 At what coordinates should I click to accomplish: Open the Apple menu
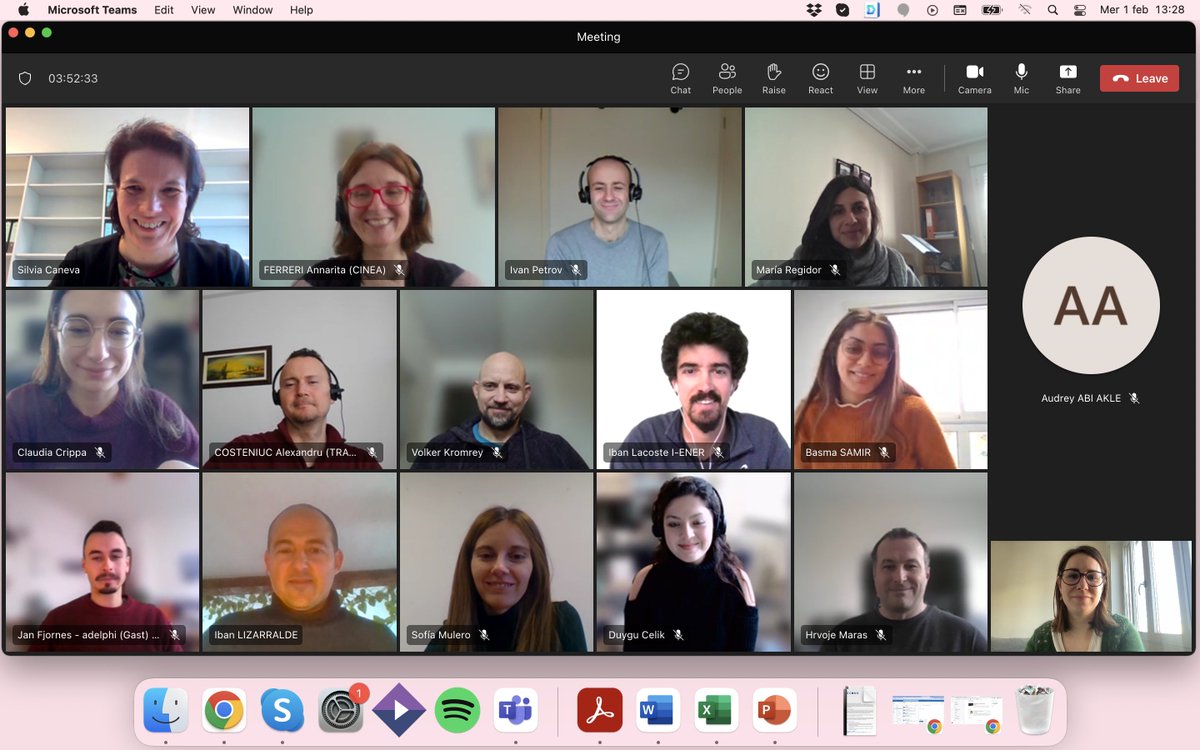(x=23, y=10)
